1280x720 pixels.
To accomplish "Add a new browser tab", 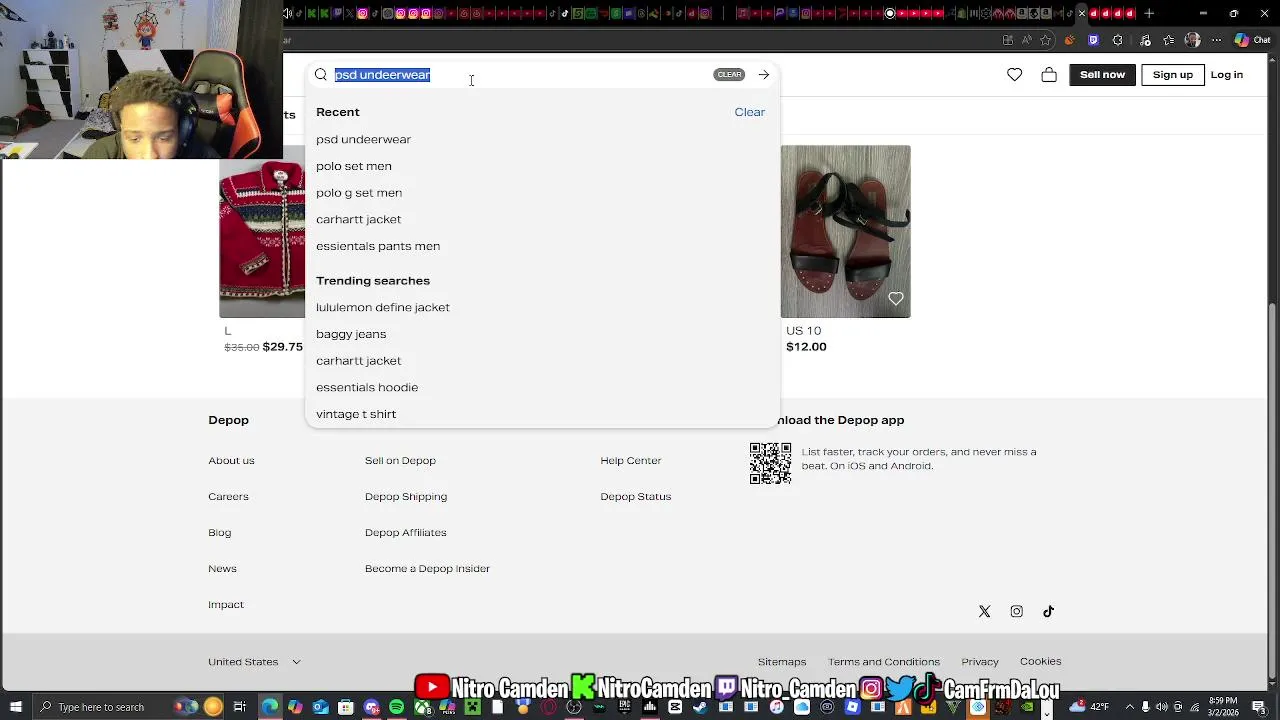I will coord(1149,13).
